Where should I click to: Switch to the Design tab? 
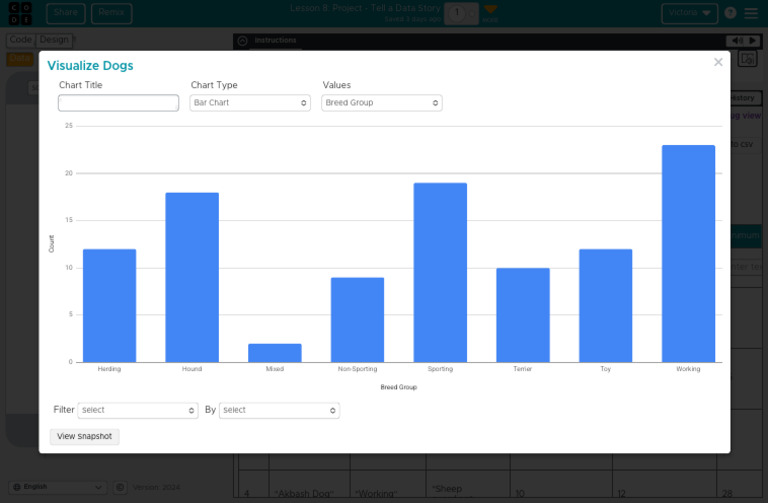[x=54, y=40]
